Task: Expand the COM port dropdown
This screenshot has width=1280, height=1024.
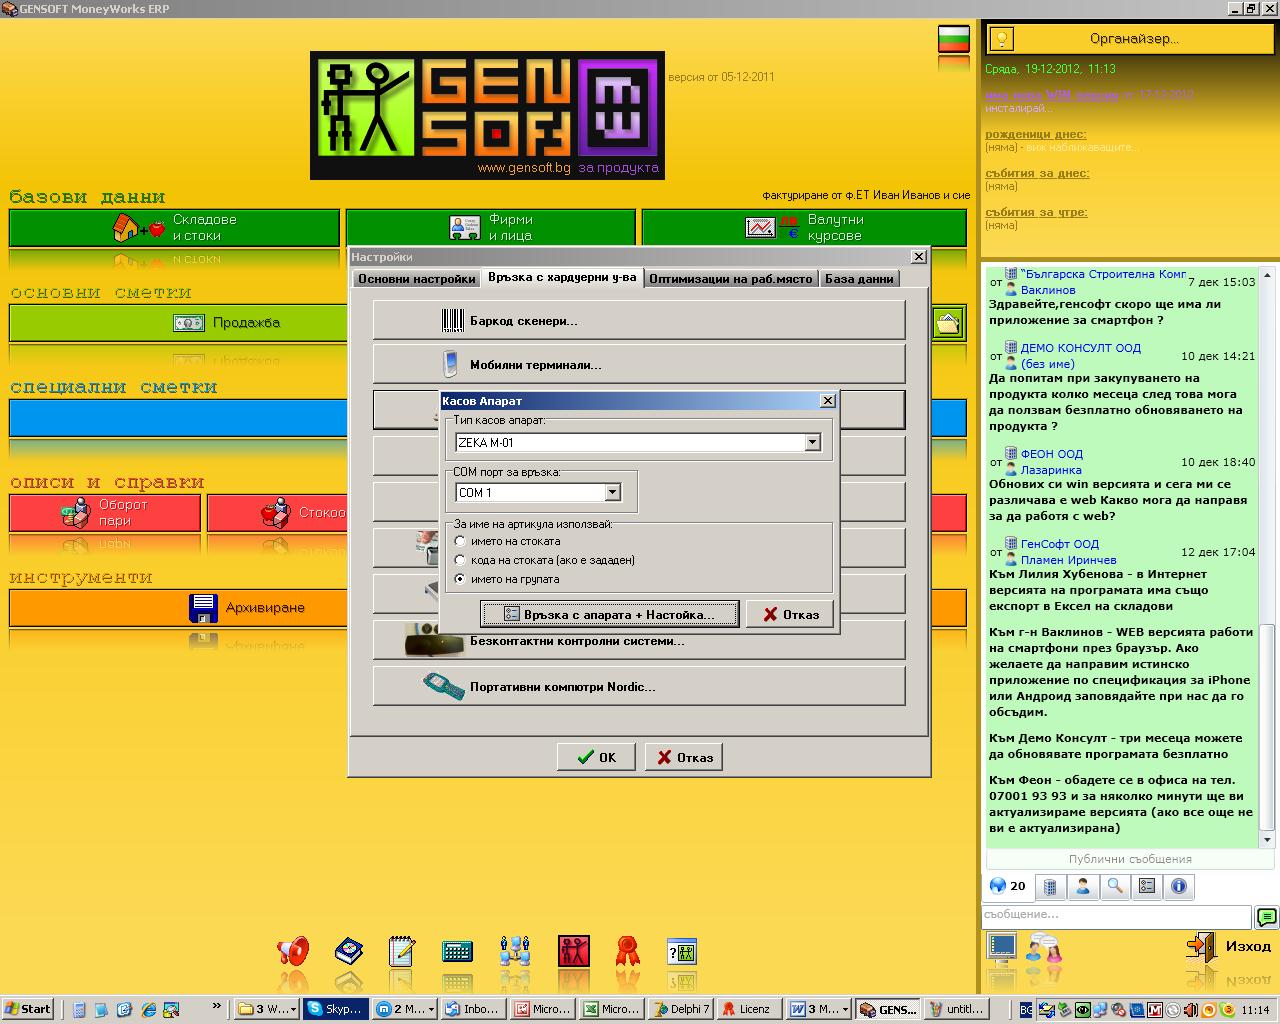Action: tap(612, 492)
